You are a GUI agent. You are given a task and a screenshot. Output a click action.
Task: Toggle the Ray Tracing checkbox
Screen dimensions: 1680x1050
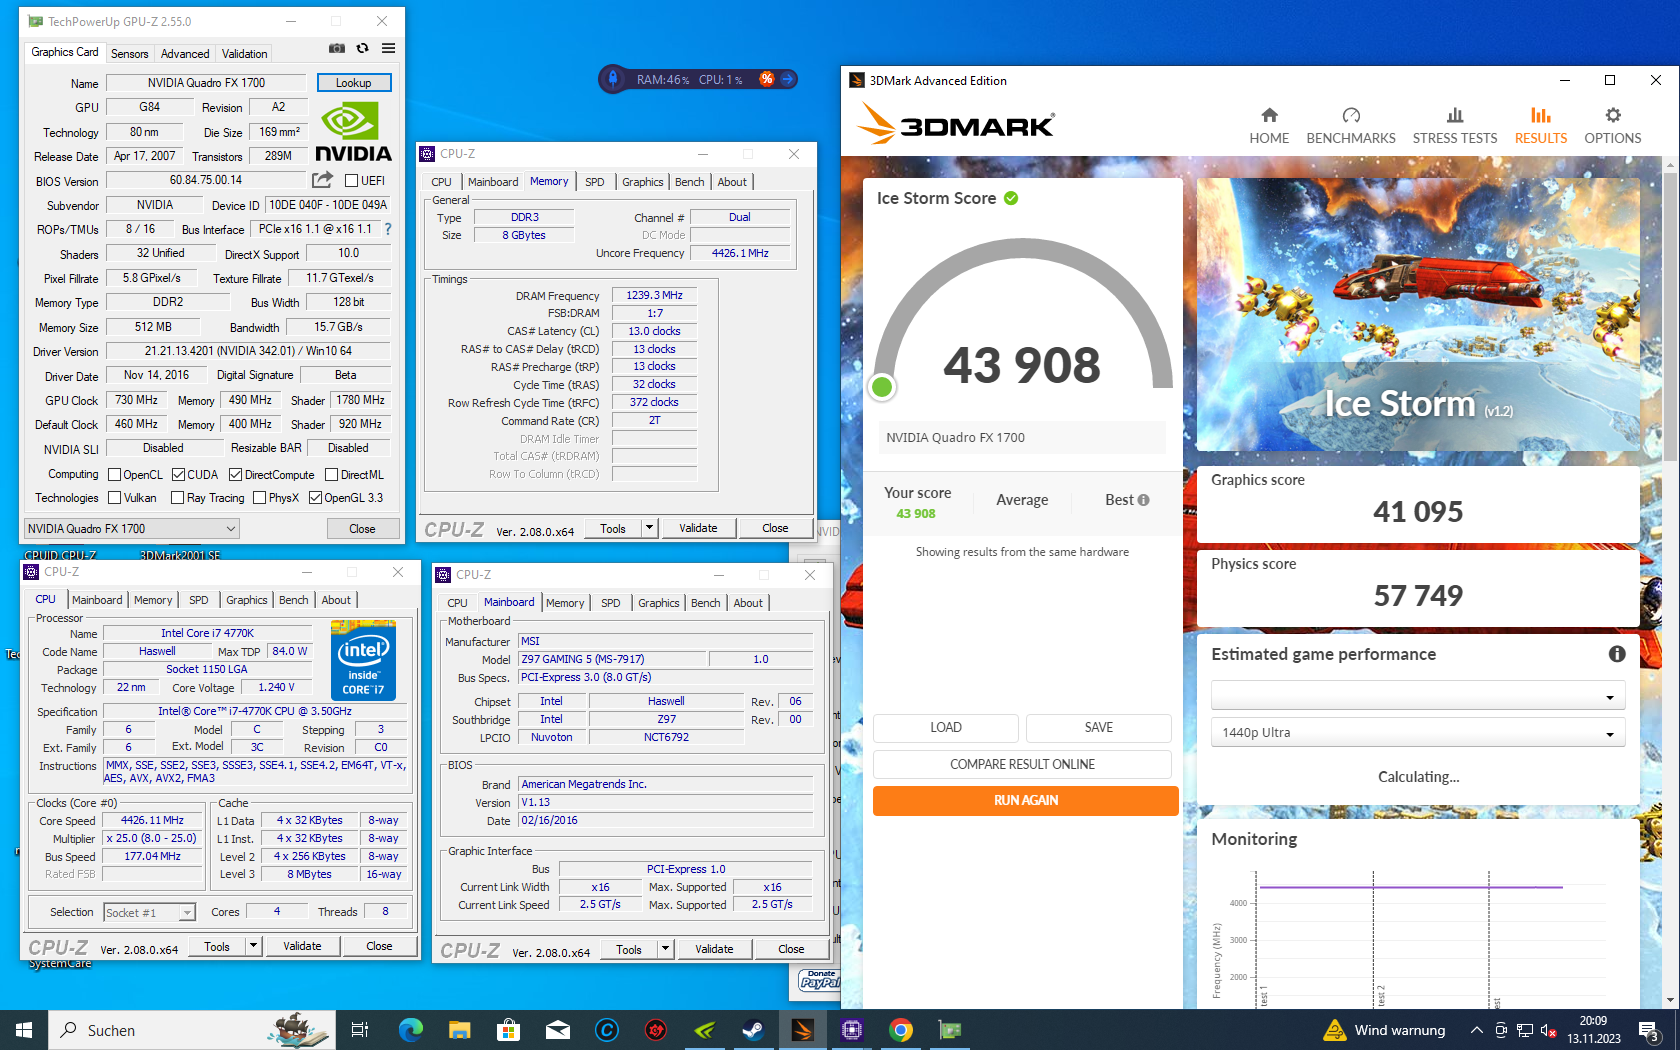tap(177, 498)
